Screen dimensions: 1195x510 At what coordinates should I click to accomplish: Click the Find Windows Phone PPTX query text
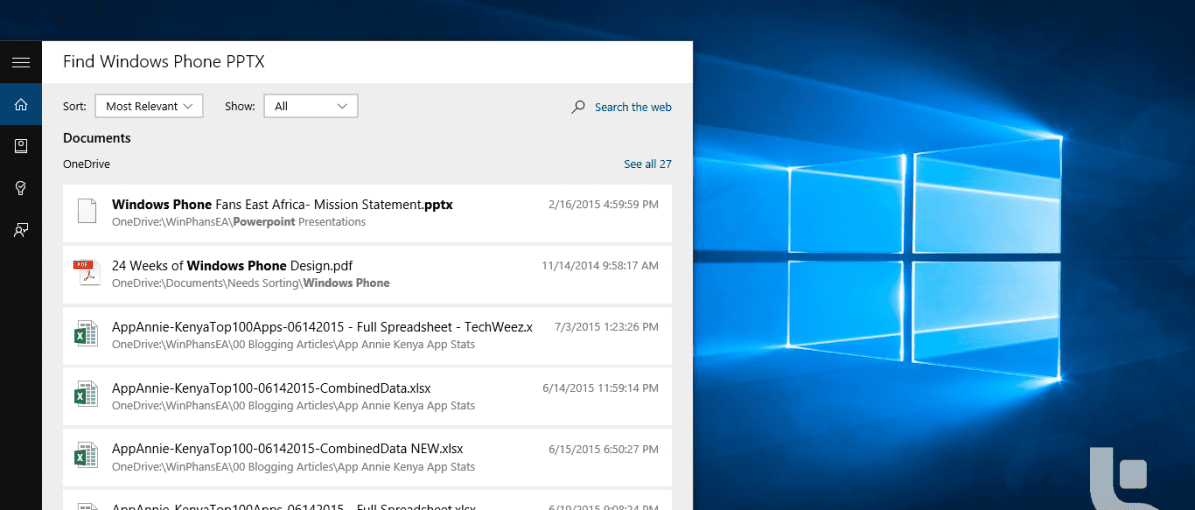tap(164, 62)
